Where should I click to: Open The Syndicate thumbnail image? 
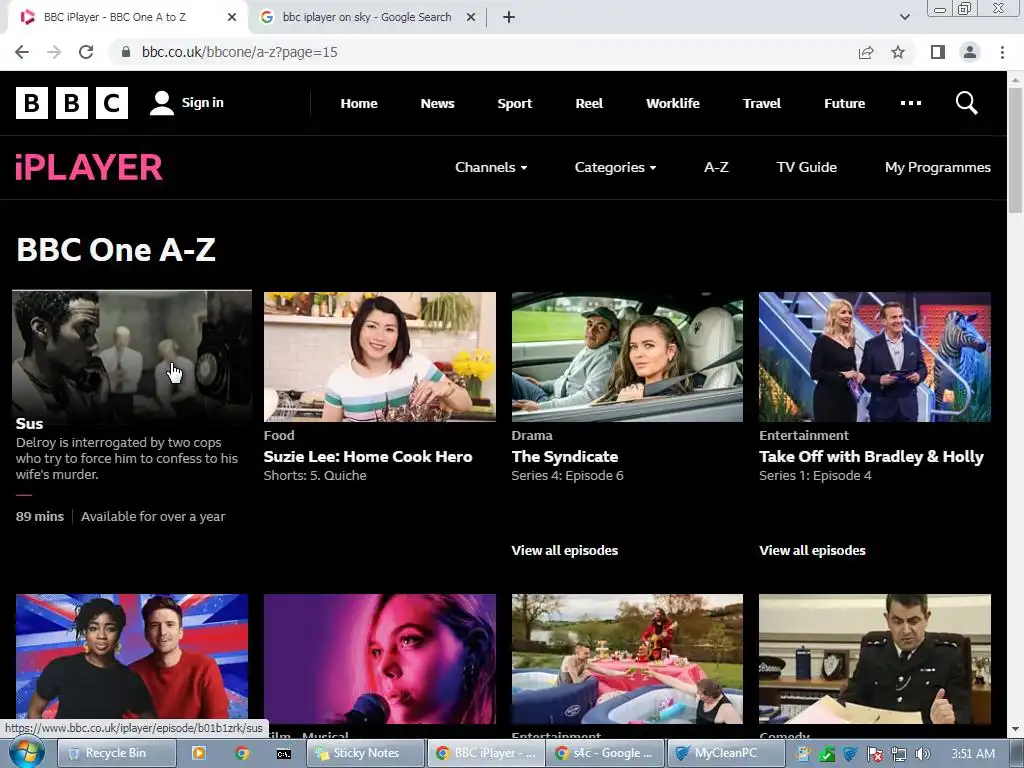627,357
